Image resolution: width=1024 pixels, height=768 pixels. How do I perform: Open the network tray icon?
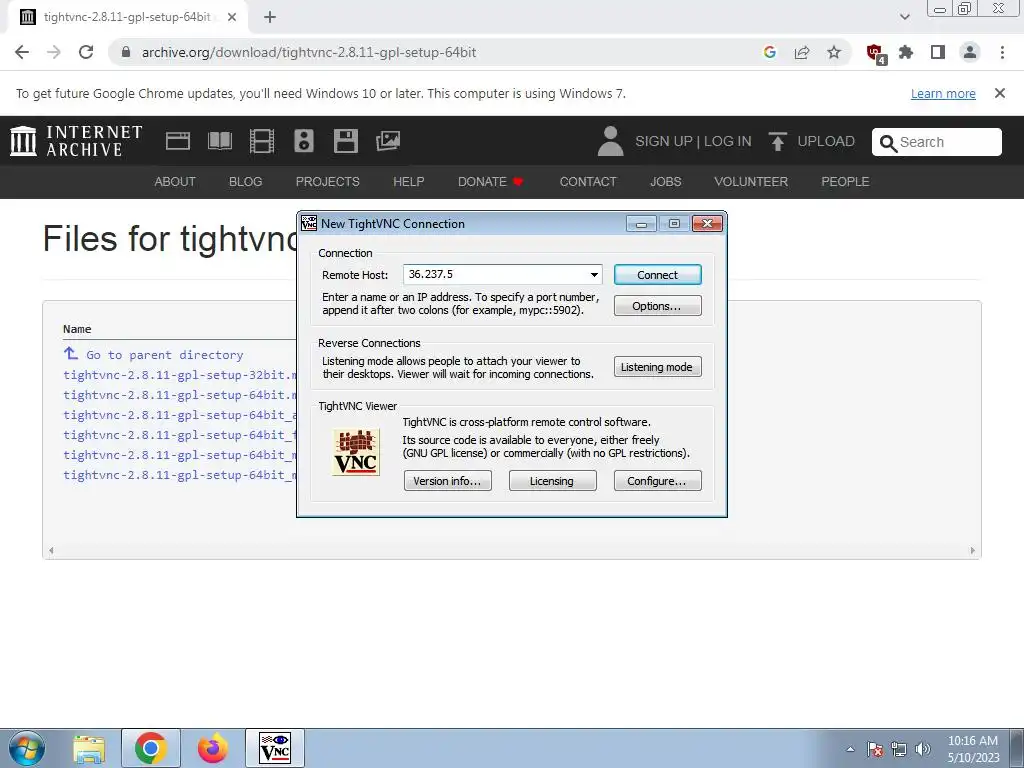(899, 749)
